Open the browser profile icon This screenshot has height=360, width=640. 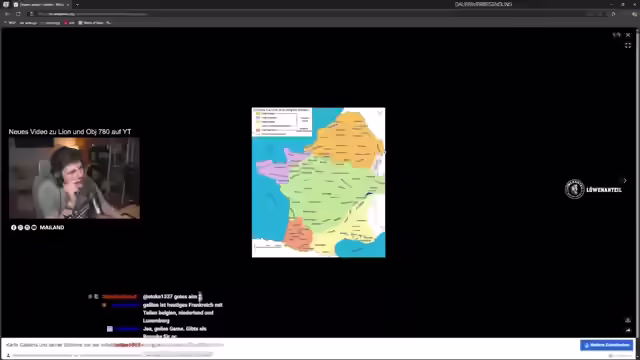(634, 14)
